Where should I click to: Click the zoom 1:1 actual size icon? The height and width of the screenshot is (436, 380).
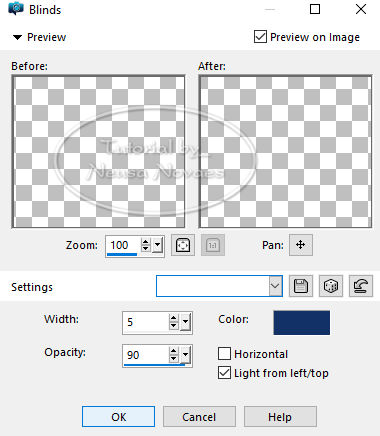click(x=213, y=245)
